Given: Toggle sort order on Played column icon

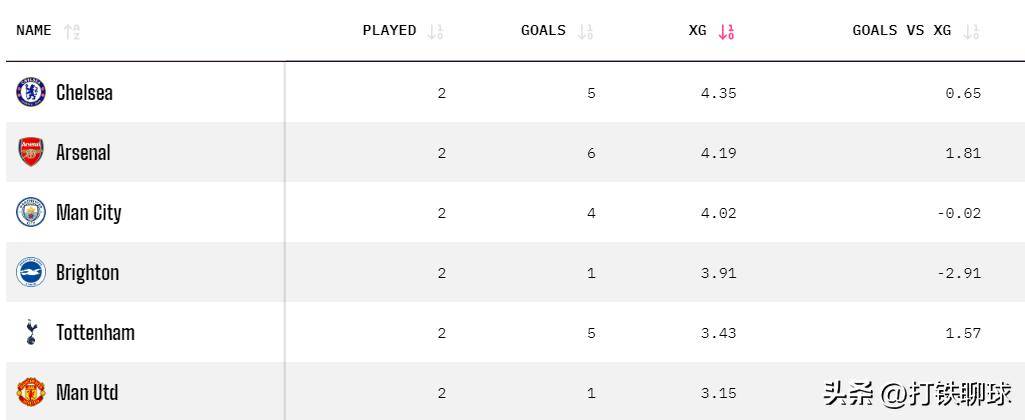Looking at the screenshot, I should pyautogui.click(x=435, y=31).
